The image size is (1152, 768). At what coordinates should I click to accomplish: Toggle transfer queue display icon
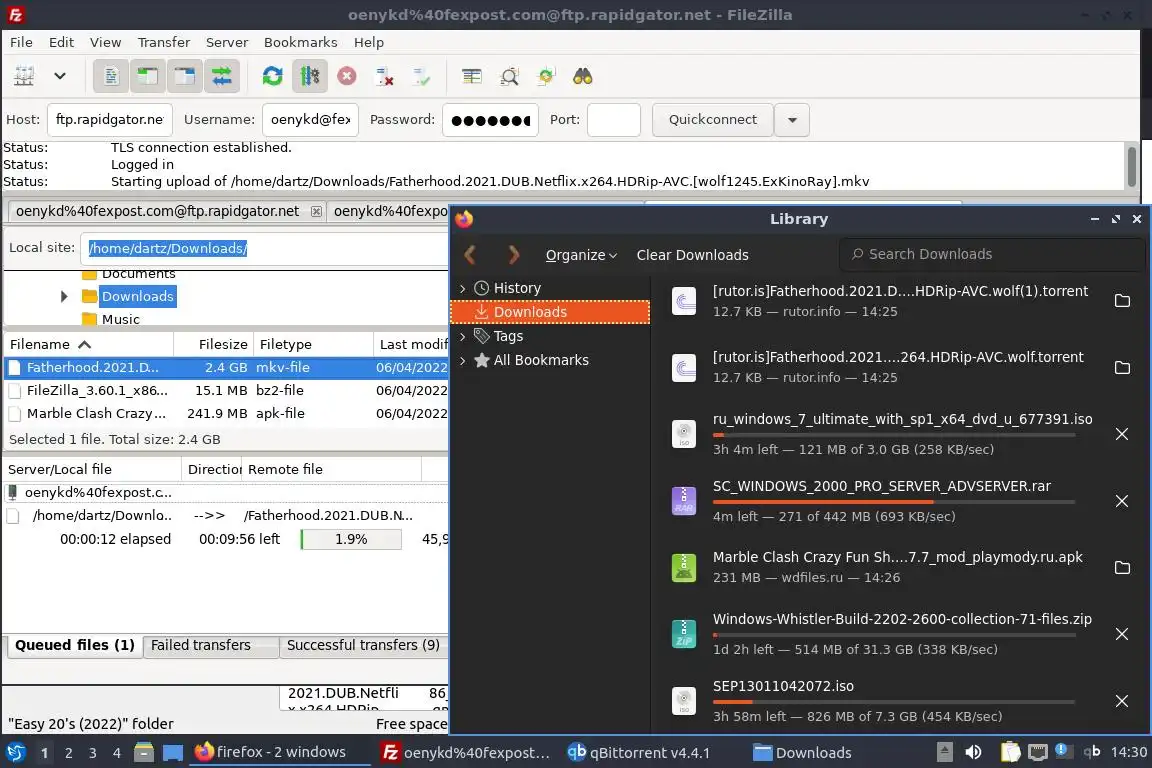tap(221, 76)
